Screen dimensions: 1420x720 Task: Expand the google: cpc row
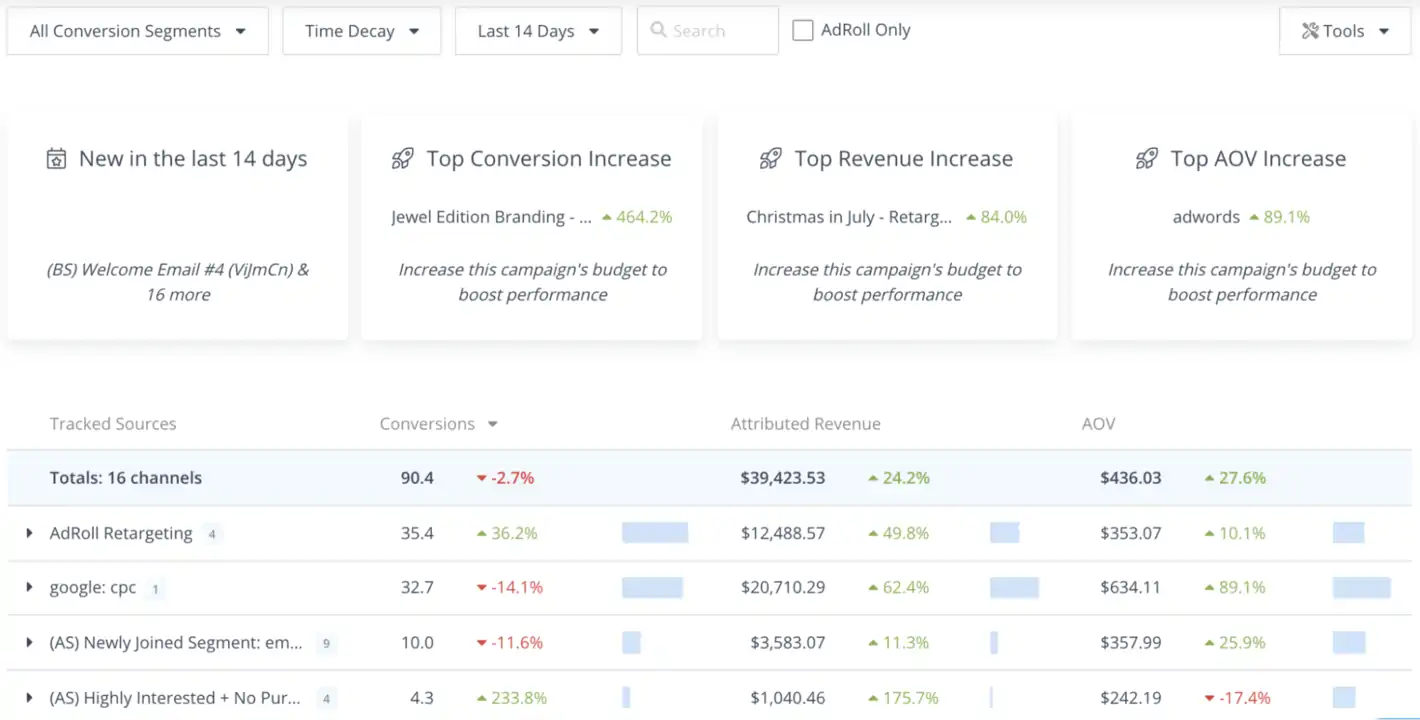pyautogui.click(x=28, y=588)
